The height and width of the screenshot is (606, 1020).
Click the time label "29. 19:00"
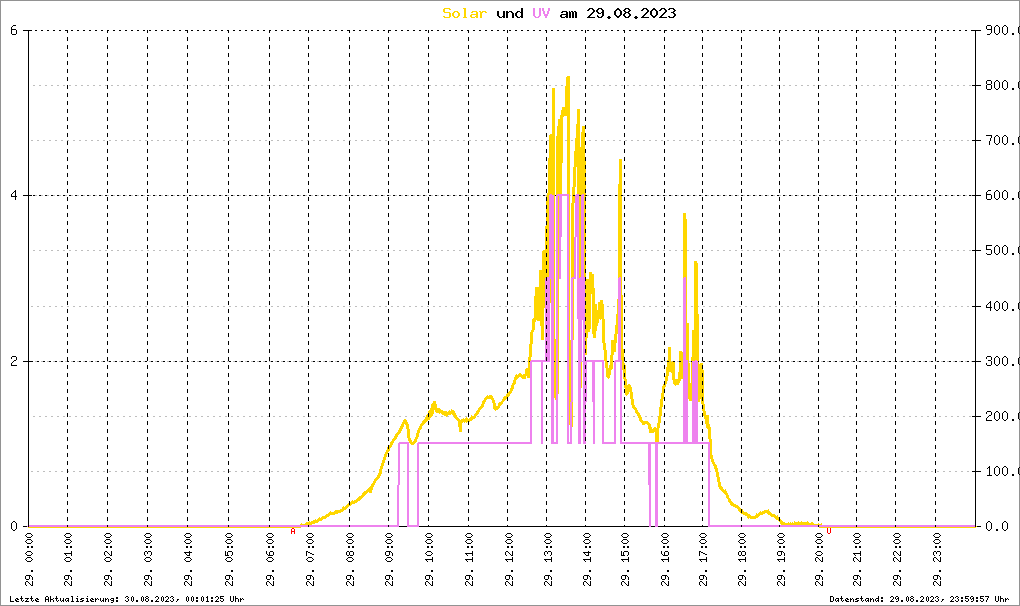[781, 560]
